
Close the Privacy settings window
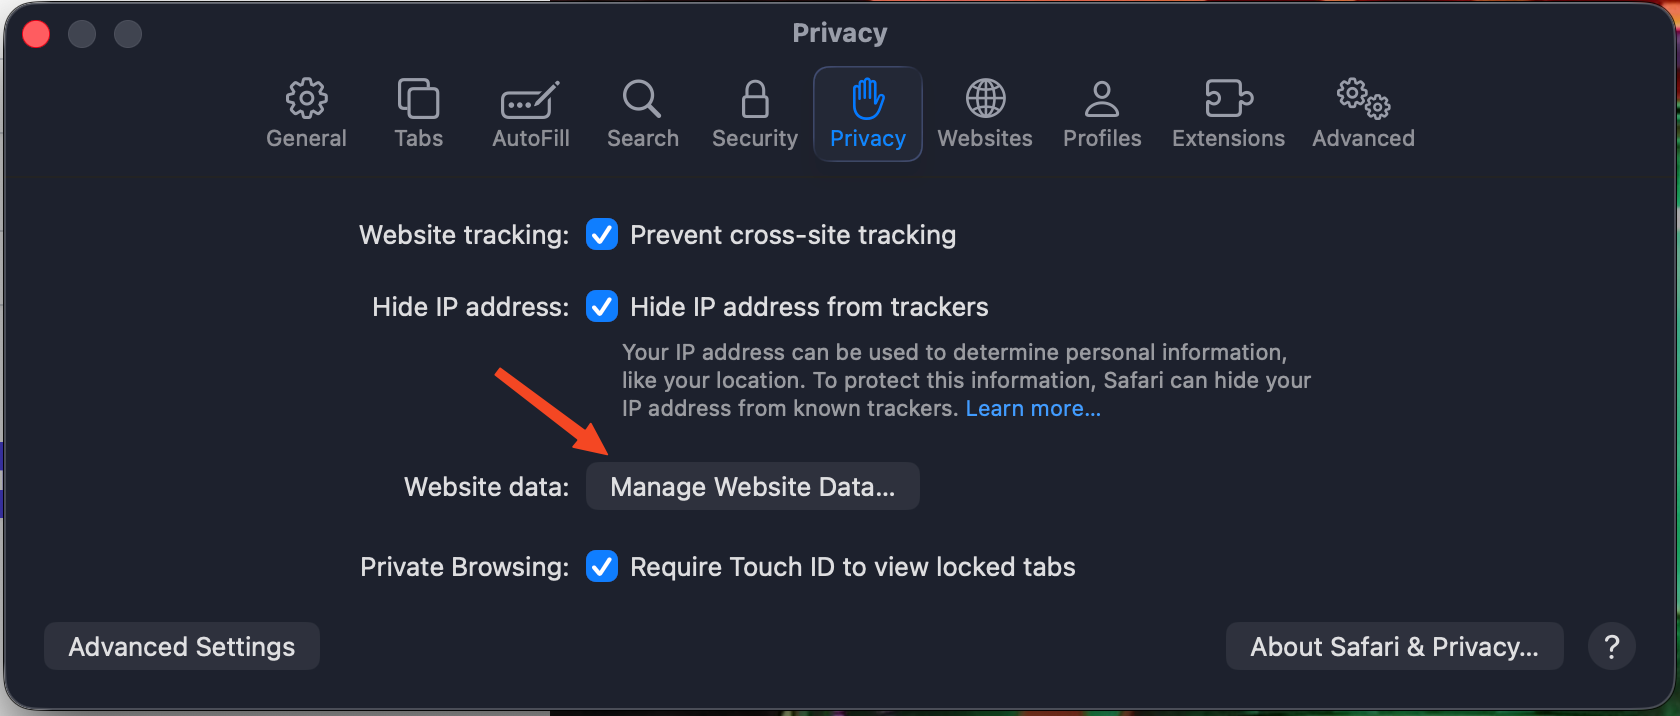37,35
